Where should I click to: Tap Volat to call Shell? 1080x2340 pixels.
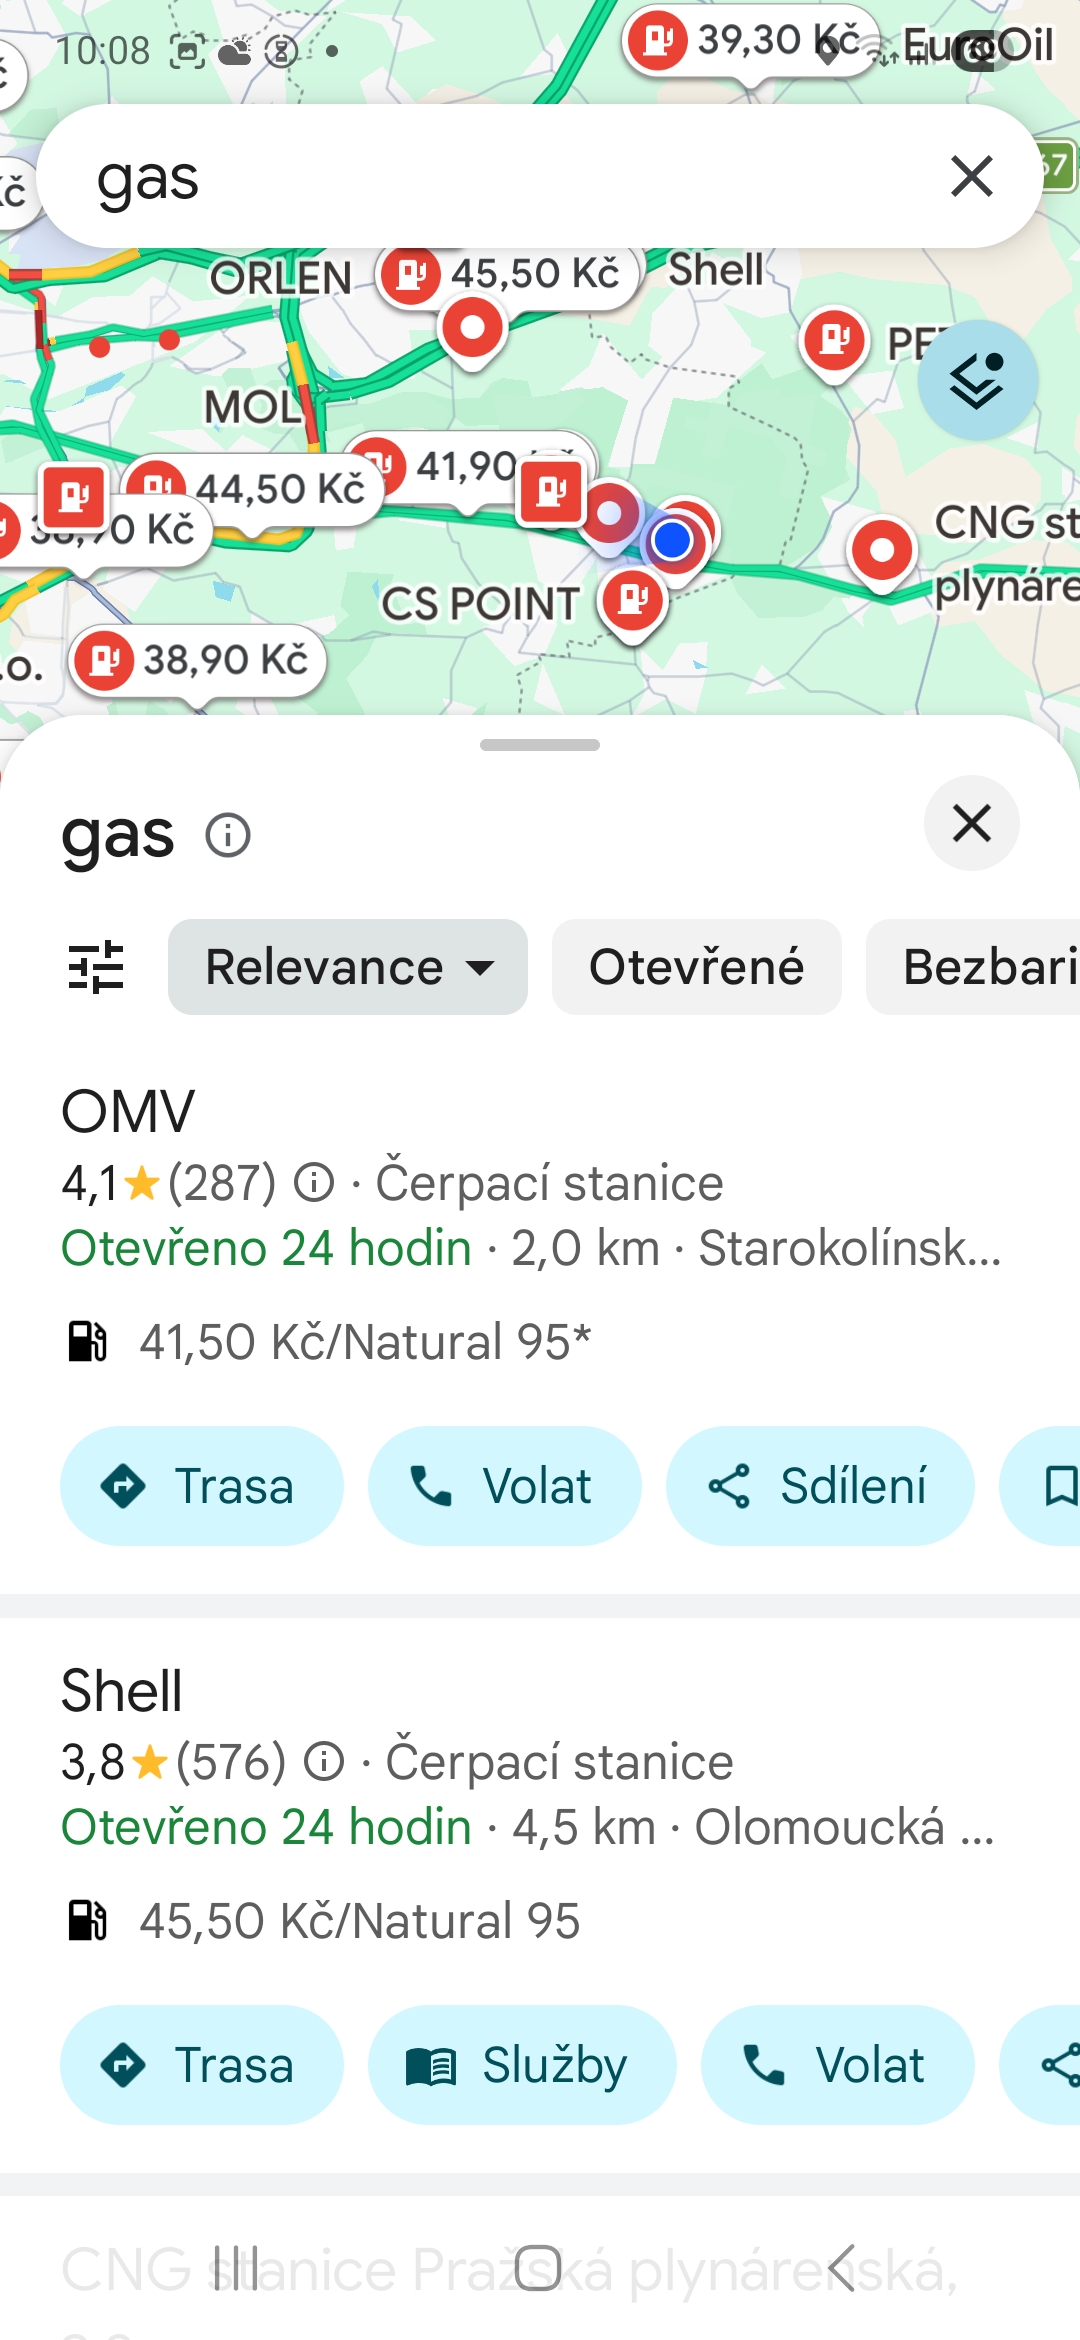(837, 2065)
